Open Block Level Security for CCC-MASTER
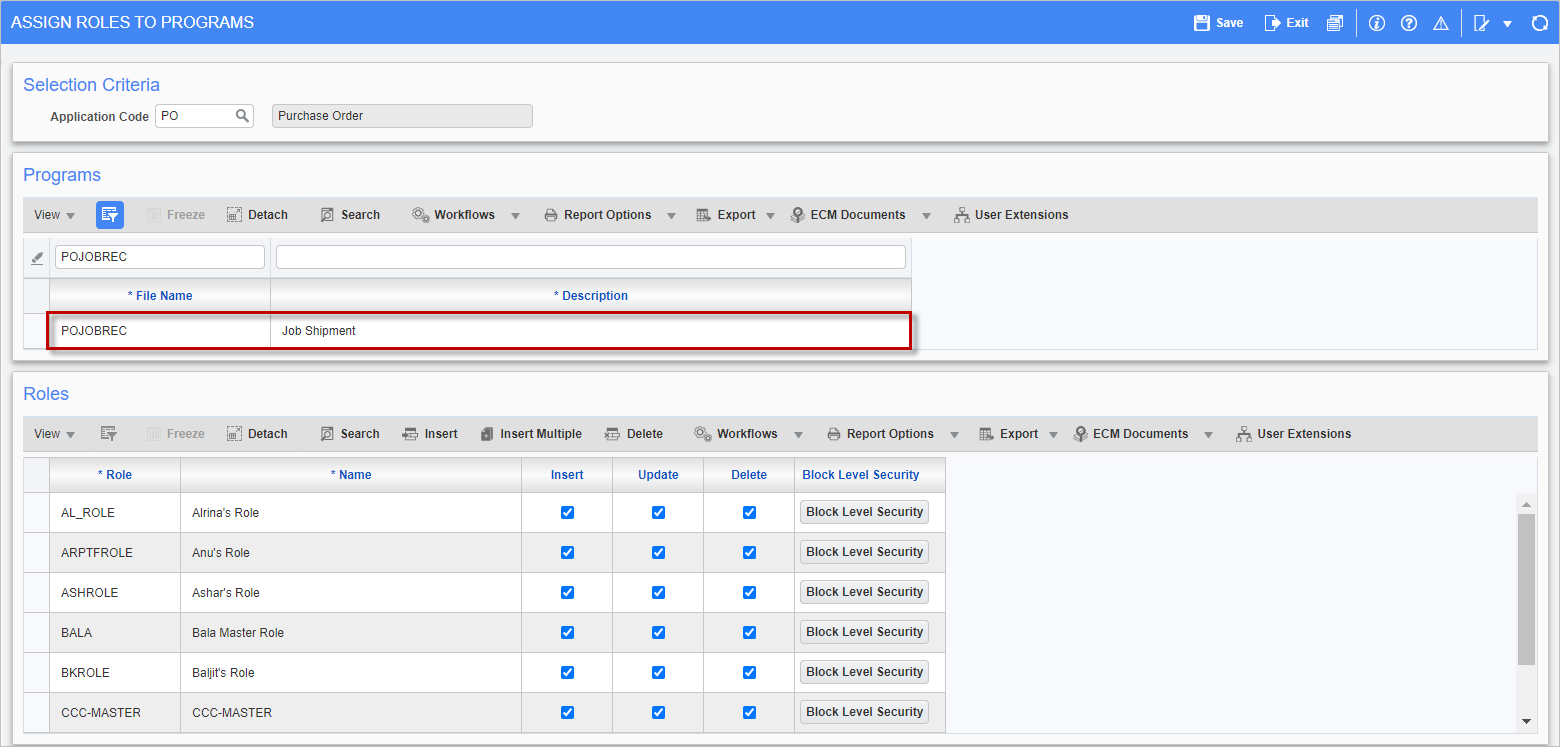The height and width of the screenshot is (747, 1560). tap(864, 712)
